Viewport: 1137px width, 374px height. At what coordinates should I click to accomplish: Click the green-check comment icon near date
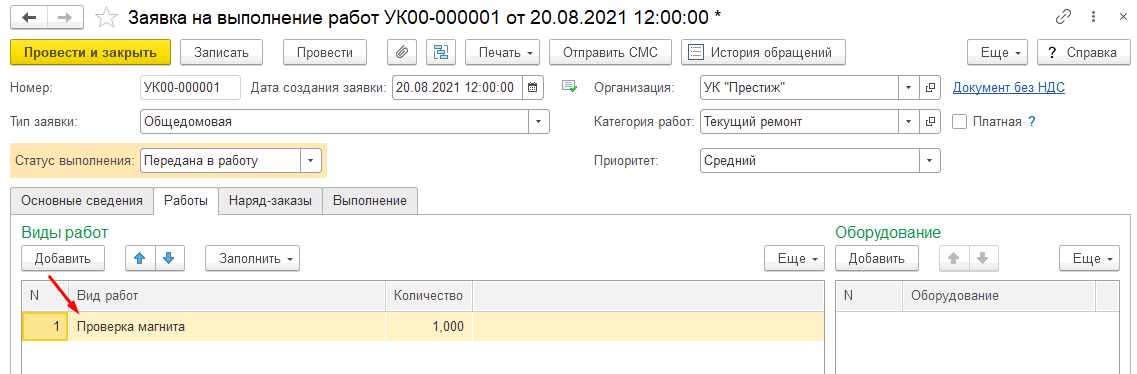[569, 88]
